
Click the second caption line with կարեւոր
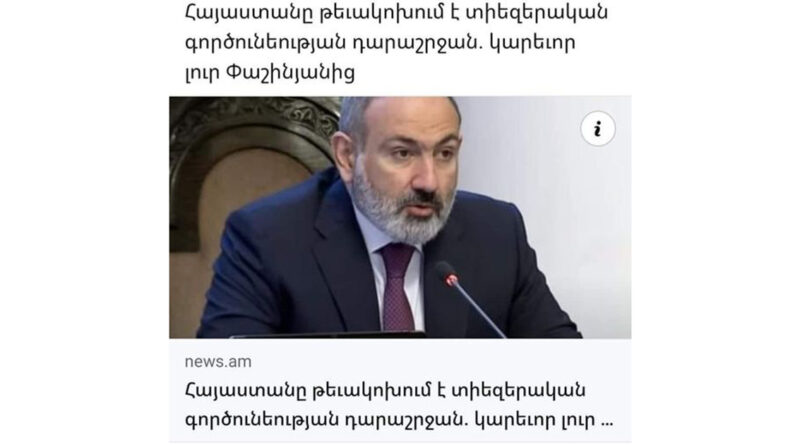(380, 43)
